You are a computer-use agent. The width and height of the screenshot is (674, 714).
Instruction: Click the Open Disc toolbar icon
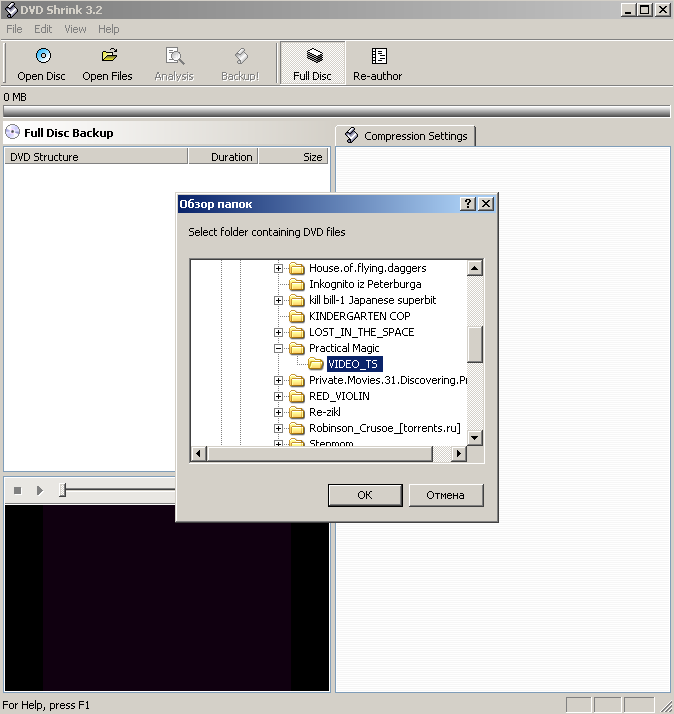pos(42,62)
